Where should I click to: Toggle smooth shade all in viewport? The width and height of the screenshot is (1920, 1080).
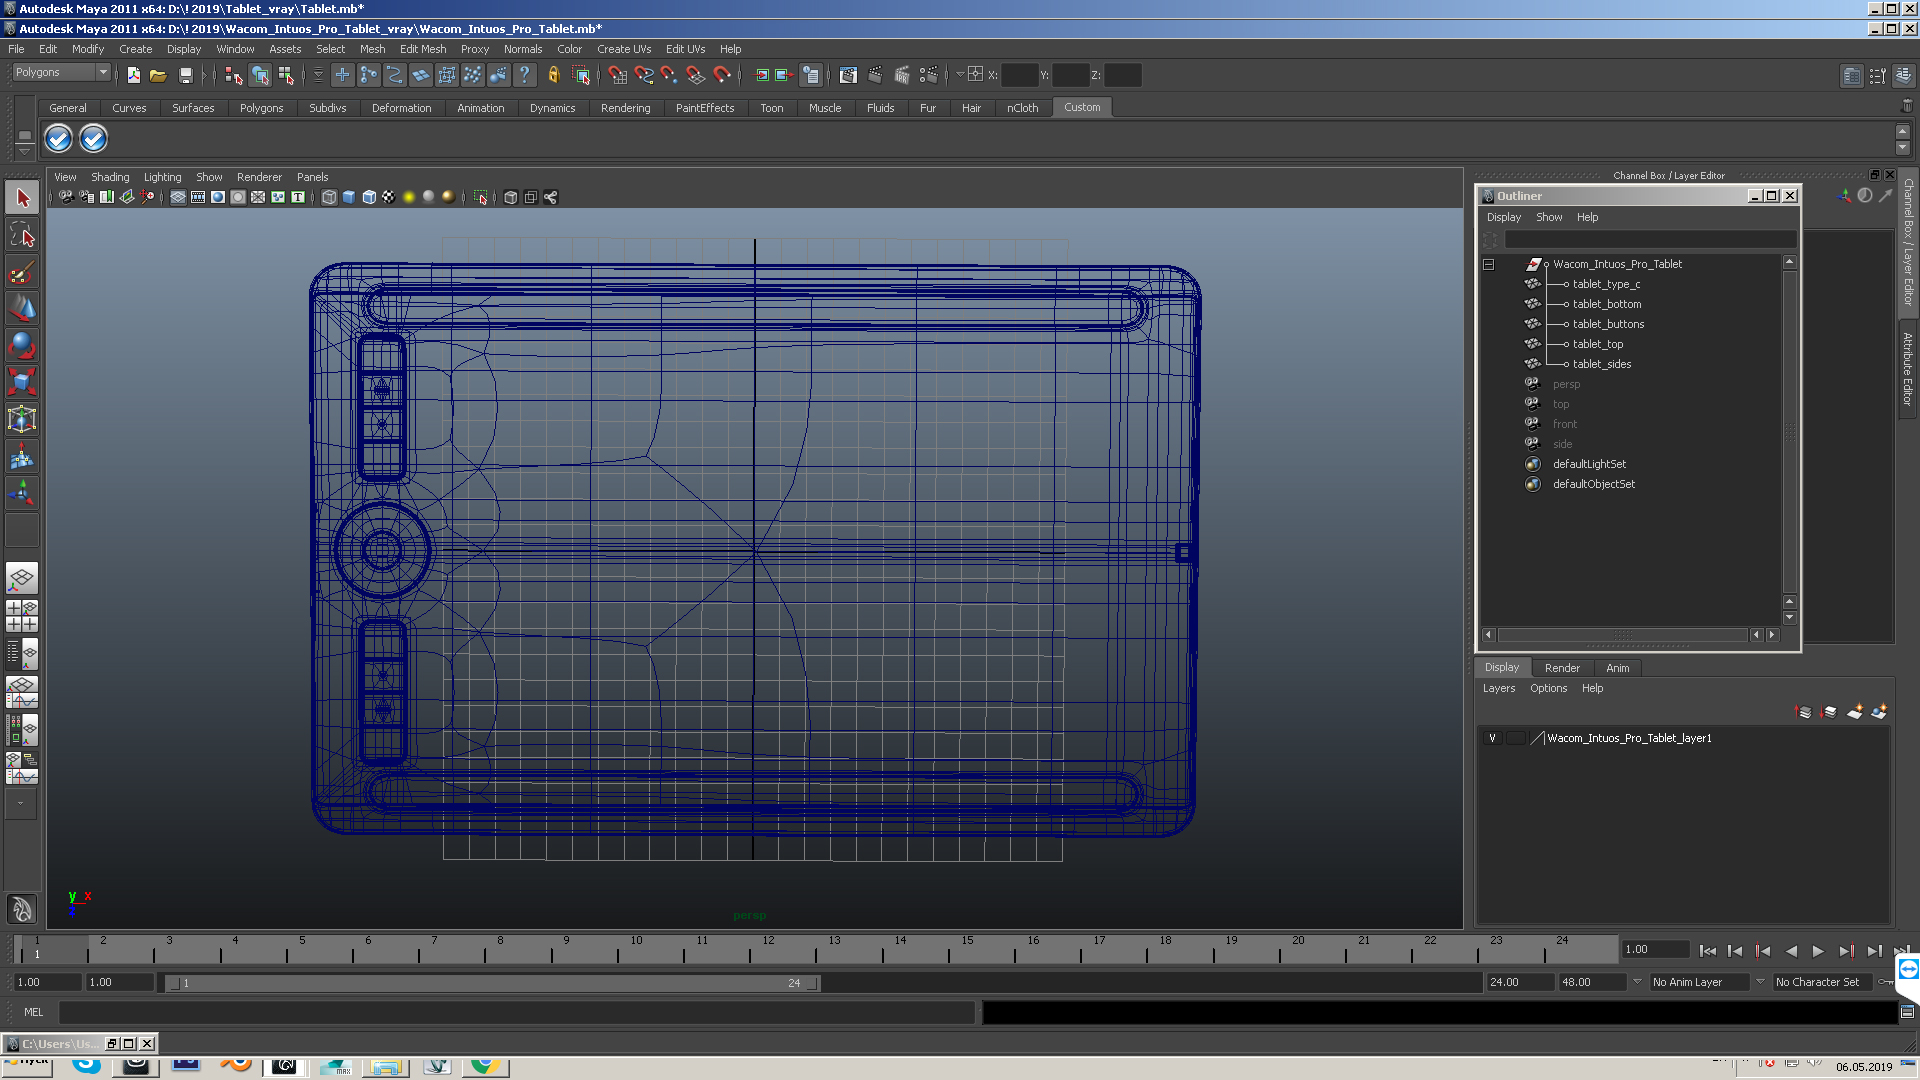pos(349,197)
